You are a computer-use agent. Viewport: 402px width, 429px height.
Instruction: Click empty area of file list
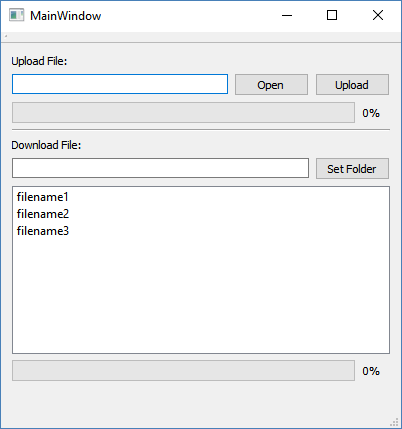click(201, 293)
